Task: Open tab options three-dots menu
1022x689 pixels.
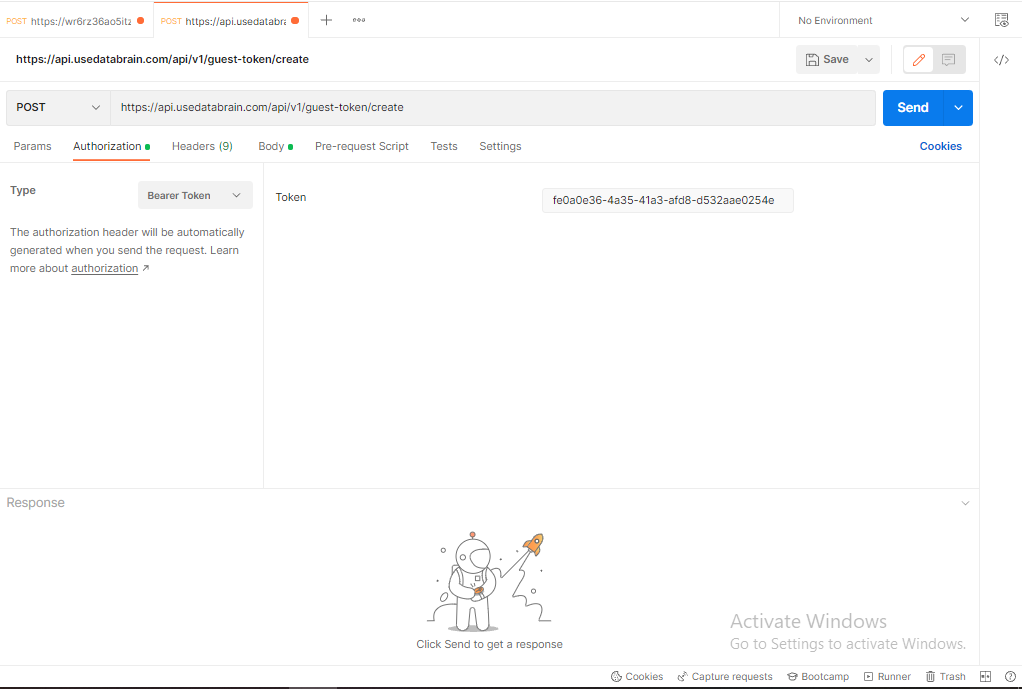Action: pos(358,20)
